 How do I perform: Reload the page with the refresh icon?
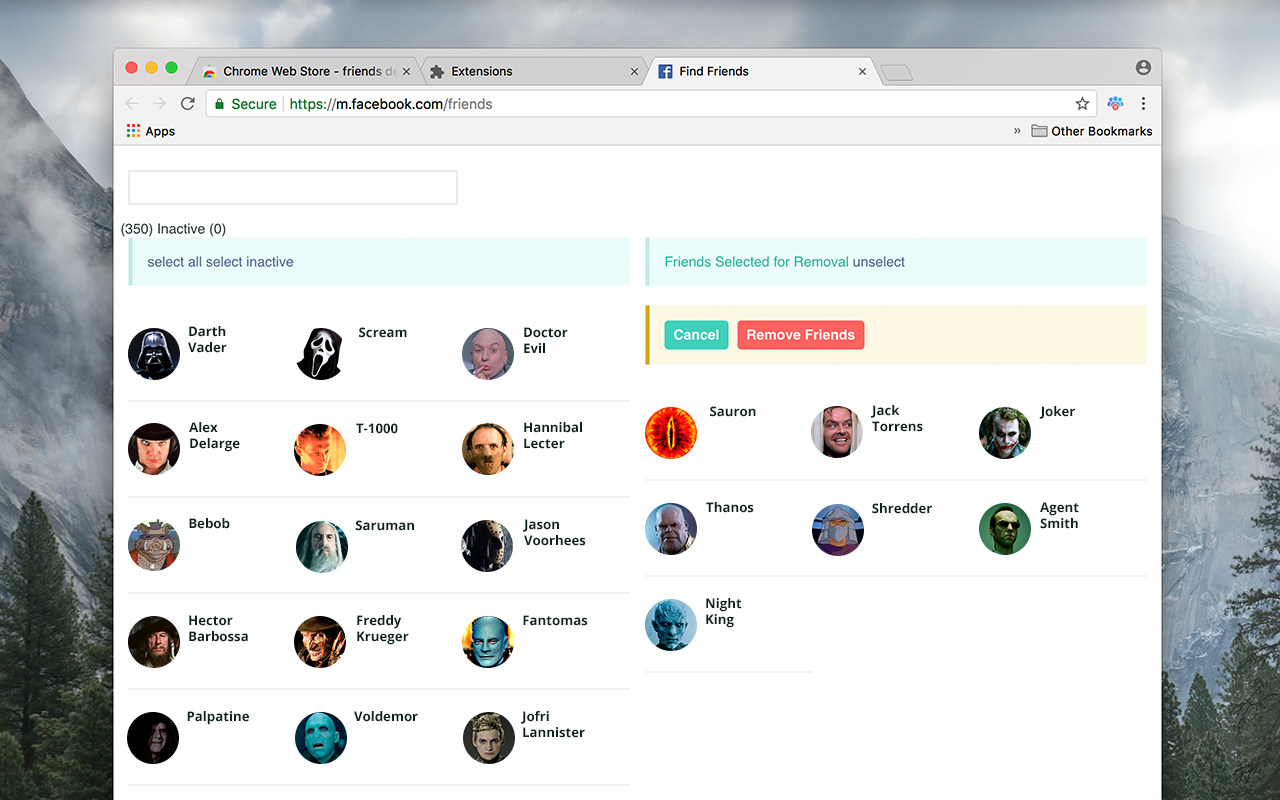[187, 104]
